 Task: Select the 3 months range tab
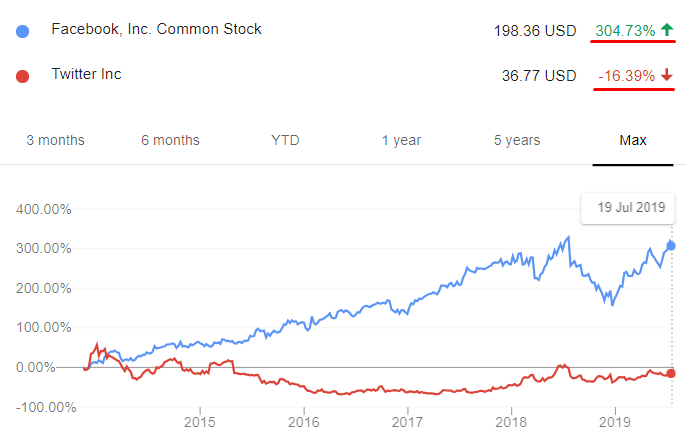[x=55, y=140]
